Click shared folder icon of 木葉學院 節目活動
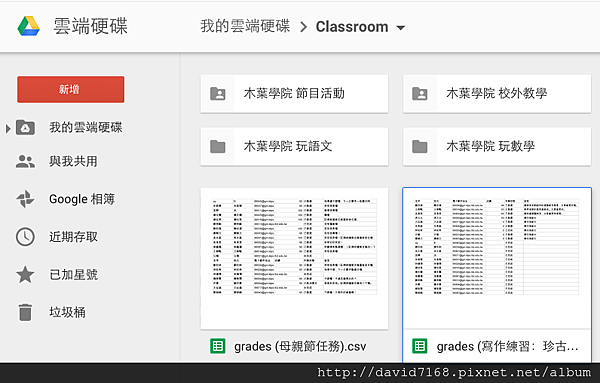The width and height of the screenshot is (600, 383). click(x=218, y=94)
